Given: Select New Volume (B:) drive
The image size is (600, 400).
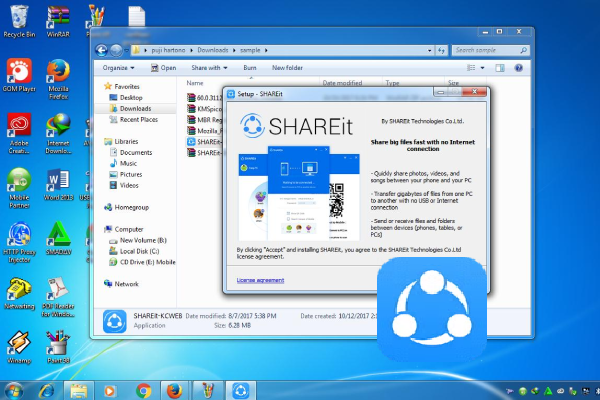Looking at the screenshot, I should pos(138,240).
